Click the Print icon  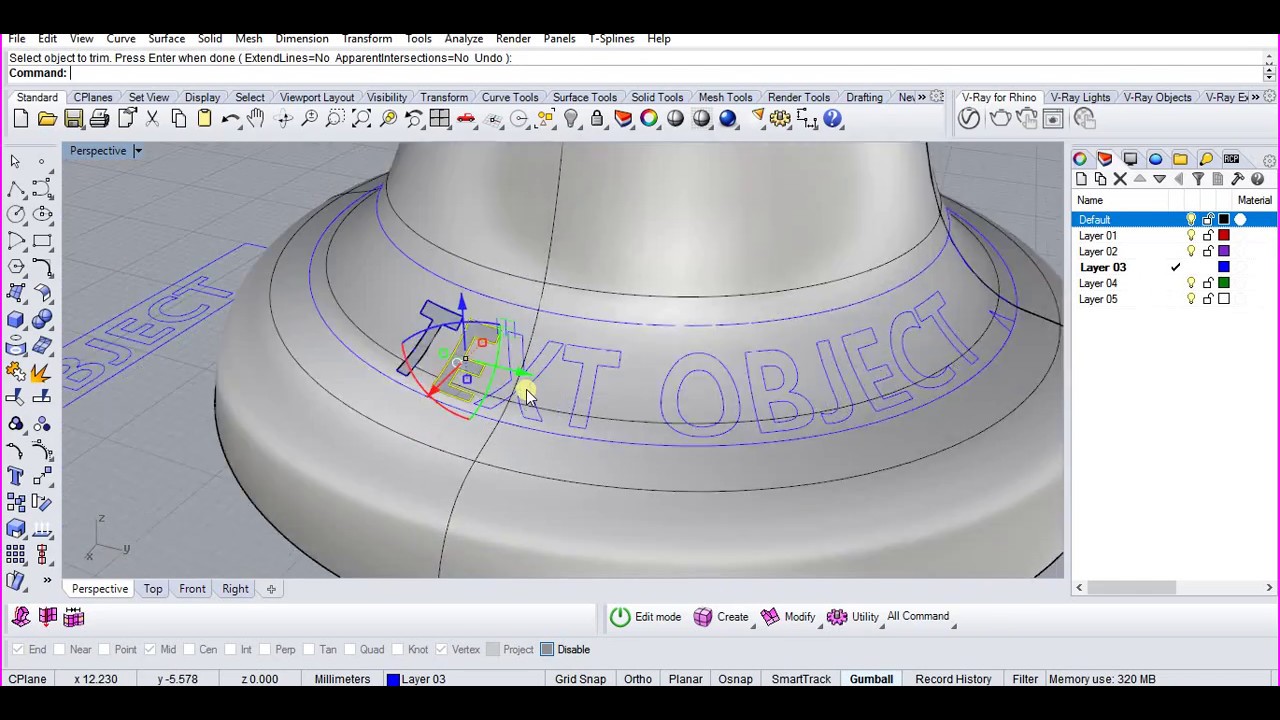pyautogui.click(x=99, y=119)
